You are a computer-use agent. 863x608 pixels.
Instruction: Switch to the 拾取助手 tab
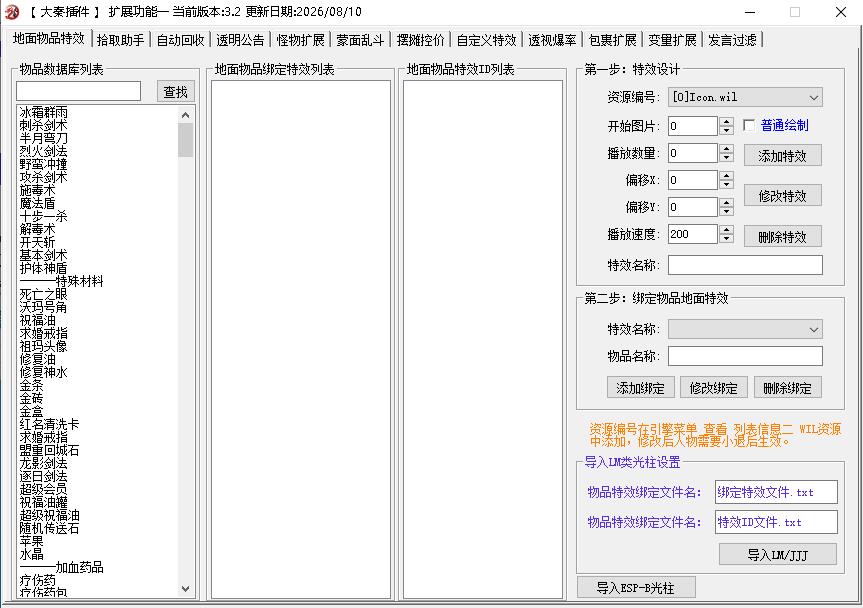tap(120, 40)
